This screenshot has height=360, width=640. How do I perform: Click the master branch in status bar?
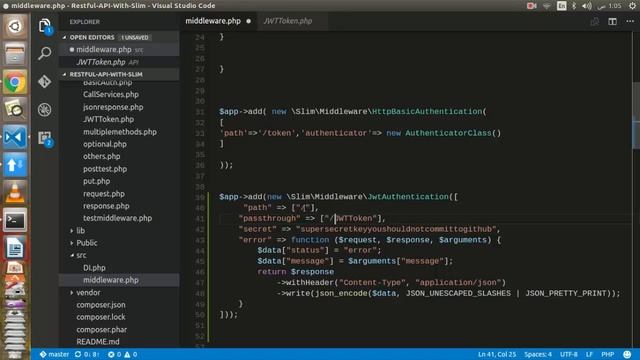(x=54, y=354)
